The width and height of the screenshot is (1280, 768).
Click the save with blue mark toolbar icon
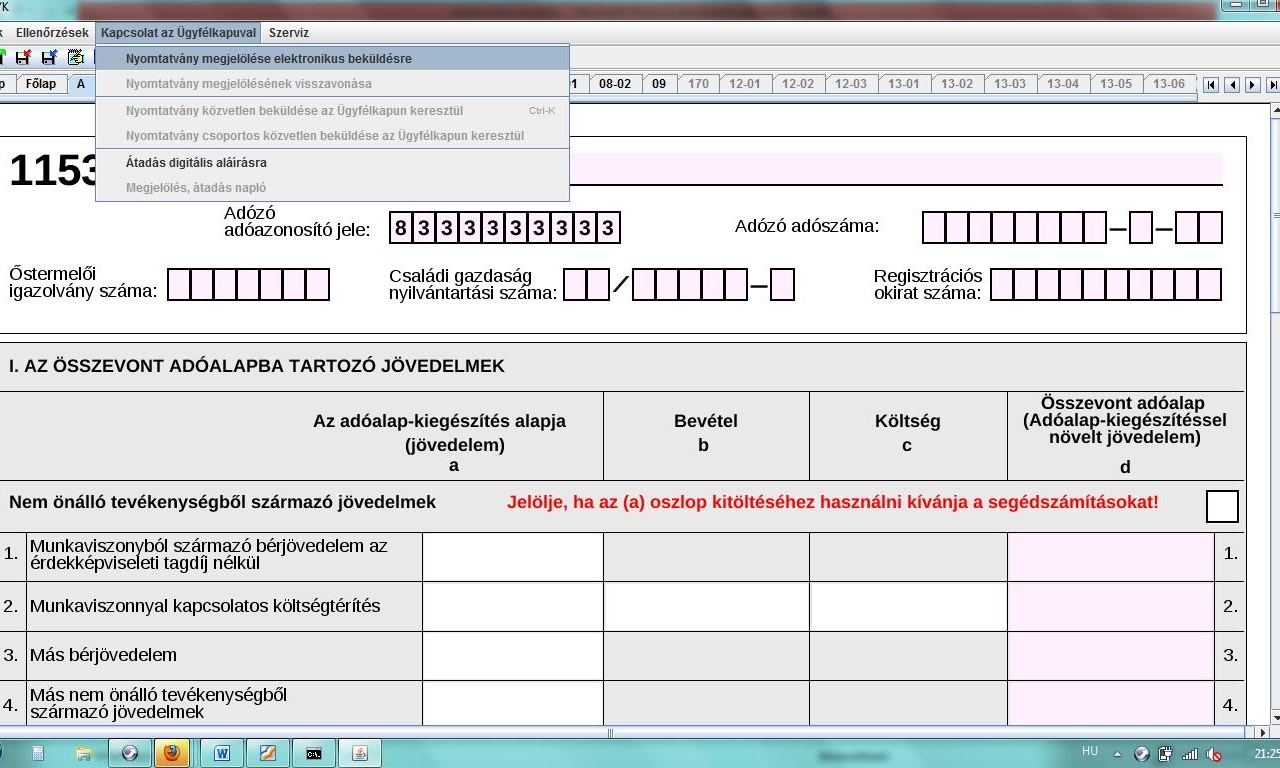49,57
